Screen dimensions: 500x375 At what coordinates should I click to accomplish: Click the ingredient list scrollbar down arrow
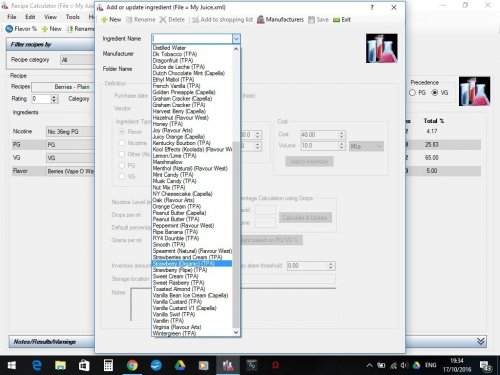pos(236,332)
